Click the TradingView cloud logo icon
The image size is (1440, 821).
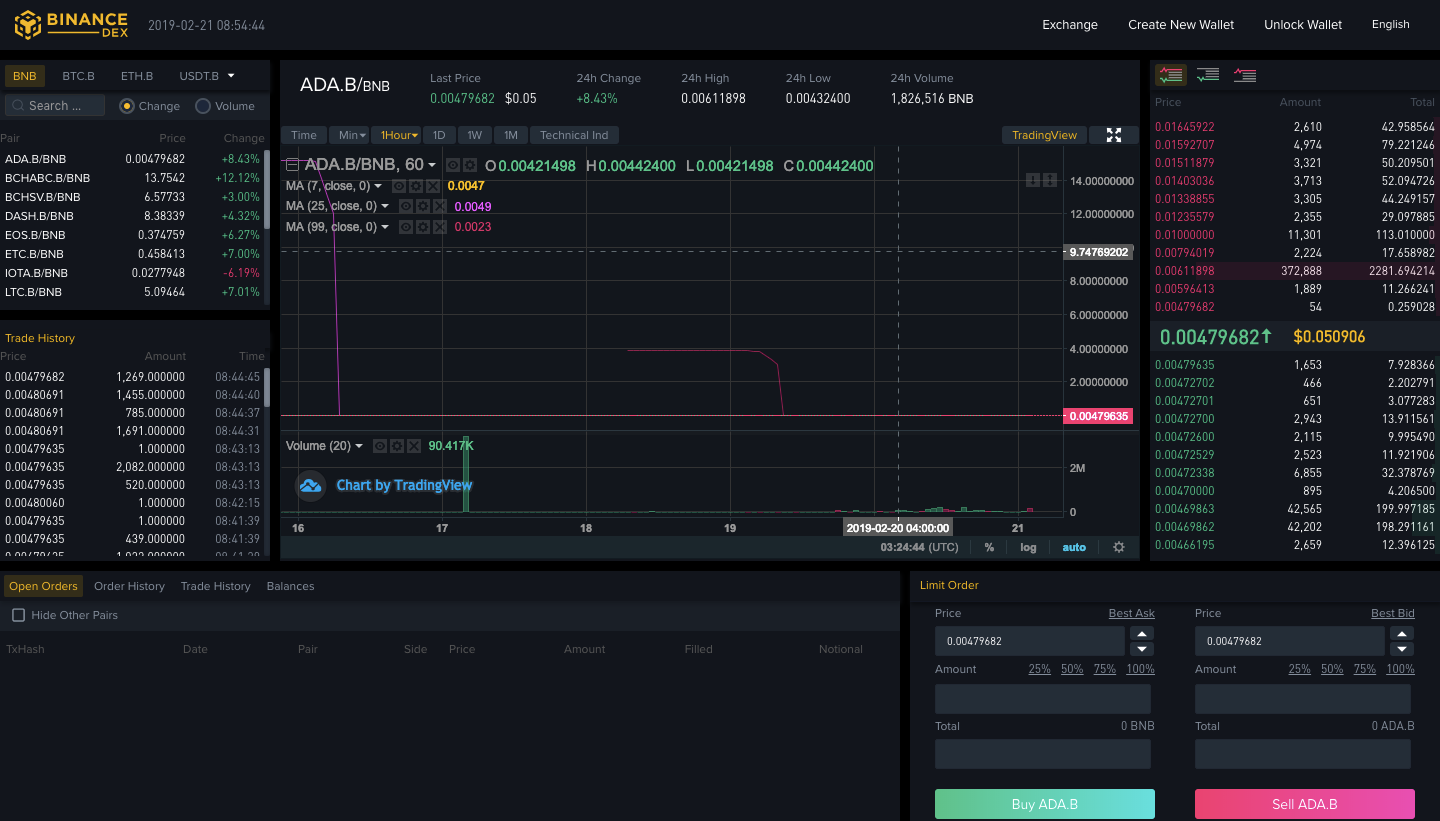311,485
